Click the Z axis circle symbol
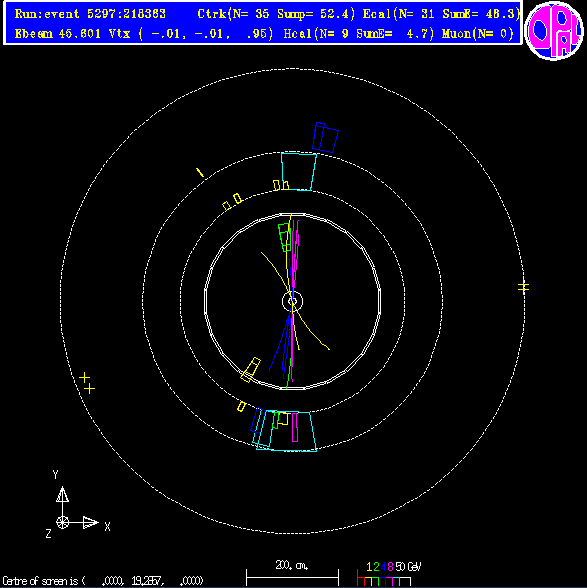Image resolution: width=587 pixels, height=588 pixels. pos(63,522)
